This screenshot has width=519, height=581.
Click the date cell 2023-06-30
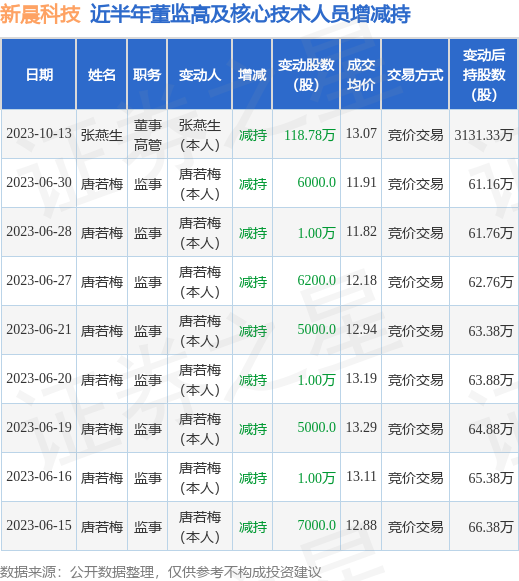(39, 183)
